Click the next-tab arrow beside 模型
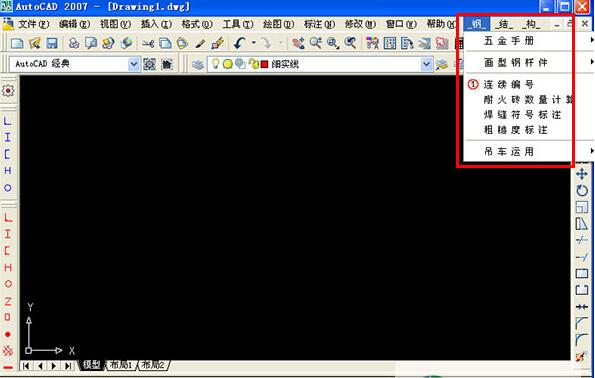This screenshot has height=378, width=595. (54, 366)
